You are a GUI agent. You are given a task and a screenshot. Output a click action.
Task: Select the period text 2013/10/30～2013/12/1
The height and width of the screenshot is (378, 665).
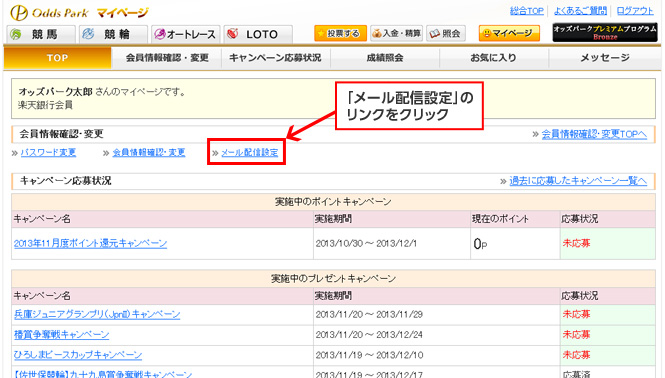(366, 244)
